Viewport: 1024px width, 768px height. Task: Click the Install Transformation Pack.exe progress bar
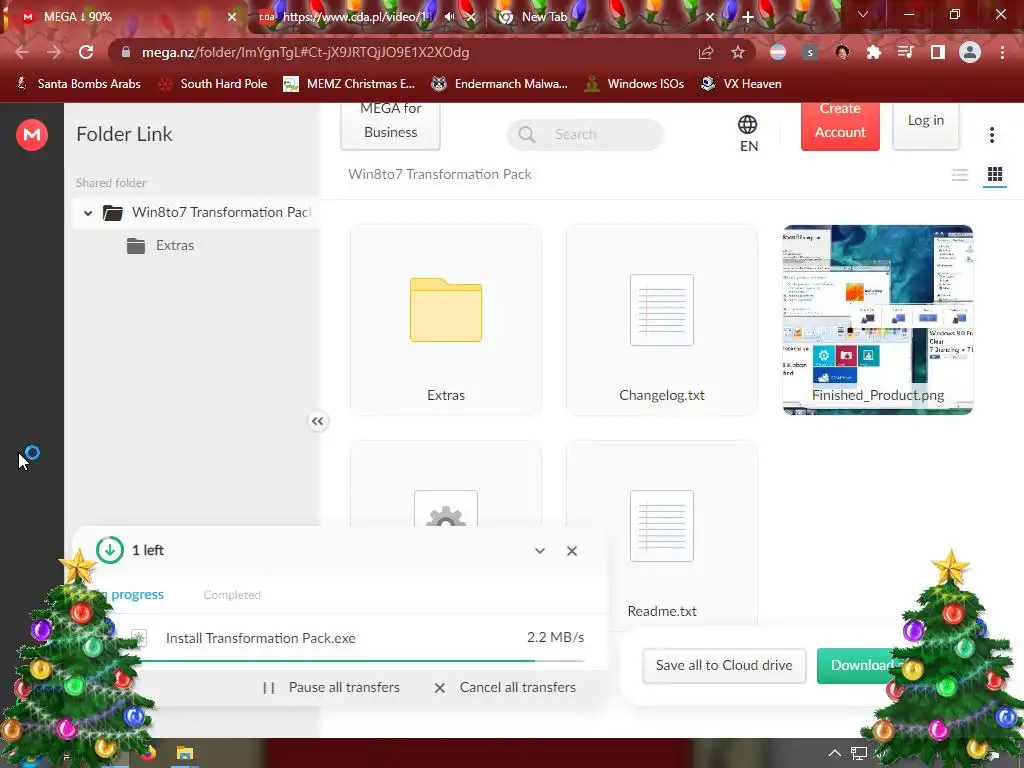point(362,661)
